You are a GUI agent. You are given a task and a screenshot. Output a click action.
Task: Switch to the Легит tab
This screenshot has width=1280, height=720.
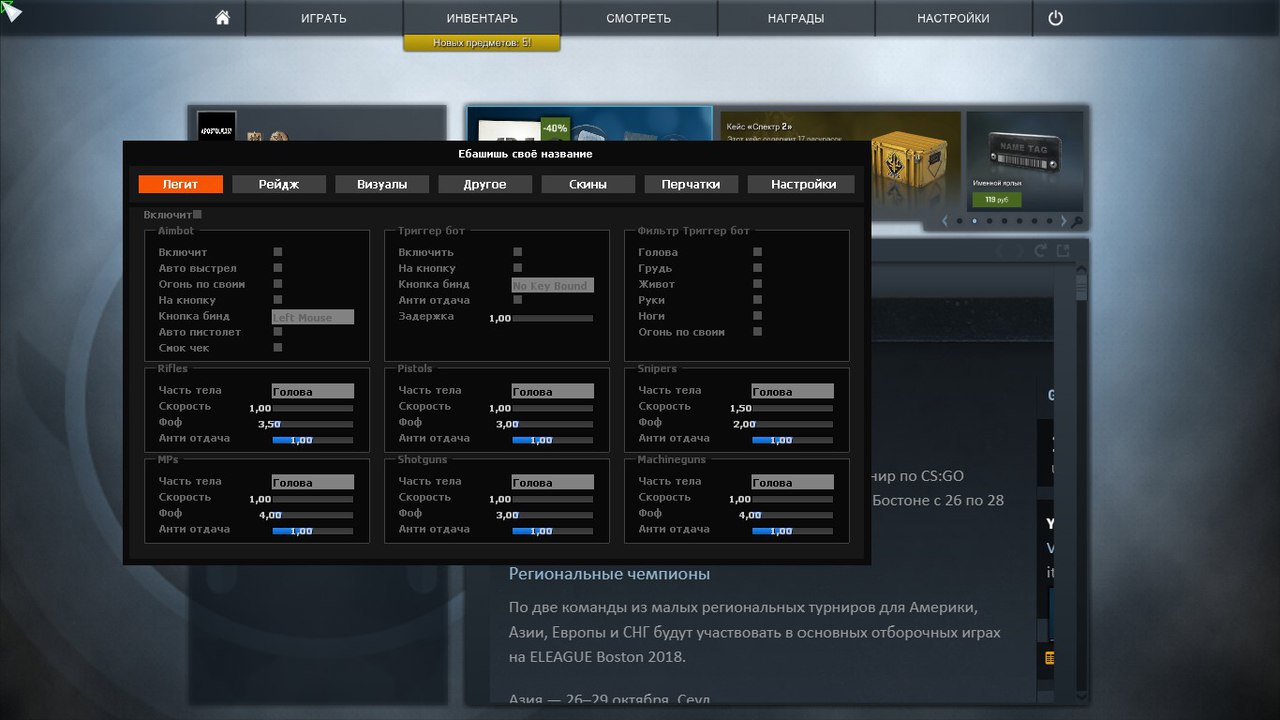coord(181,184)
